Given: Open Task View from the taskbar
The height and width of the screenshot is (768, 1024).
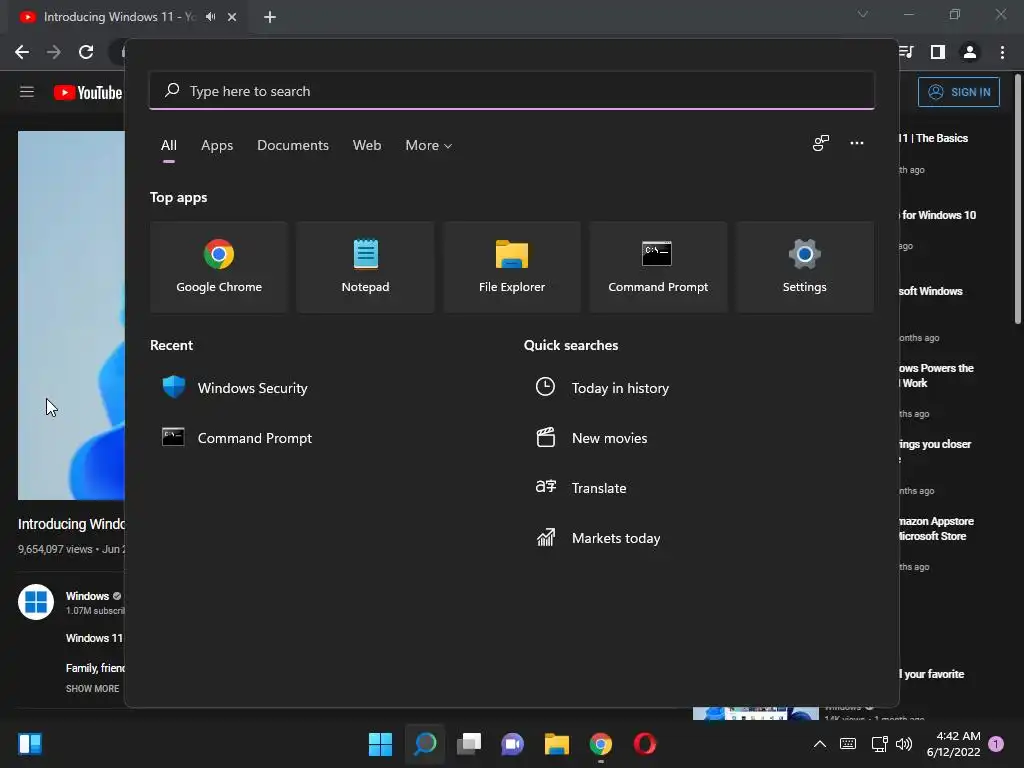Looking at the screenshot, I should point(468,744).
